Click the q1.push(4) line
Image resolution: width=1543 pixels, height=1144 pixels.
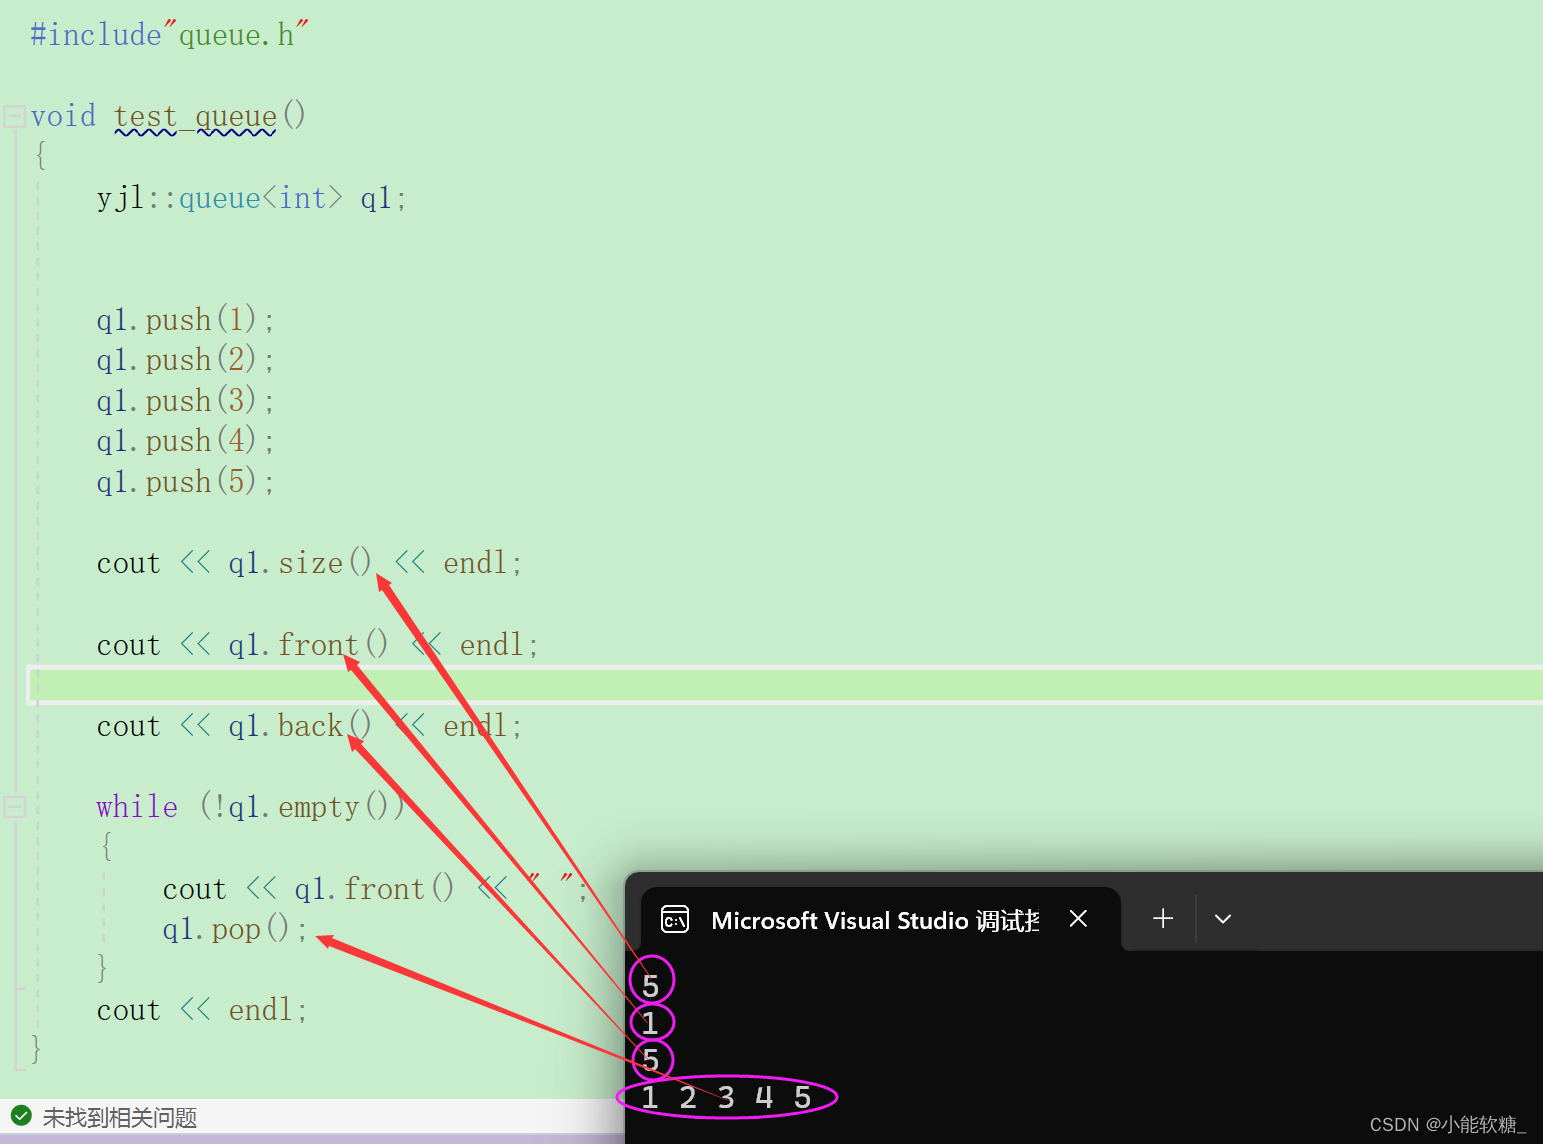point(185,441)
